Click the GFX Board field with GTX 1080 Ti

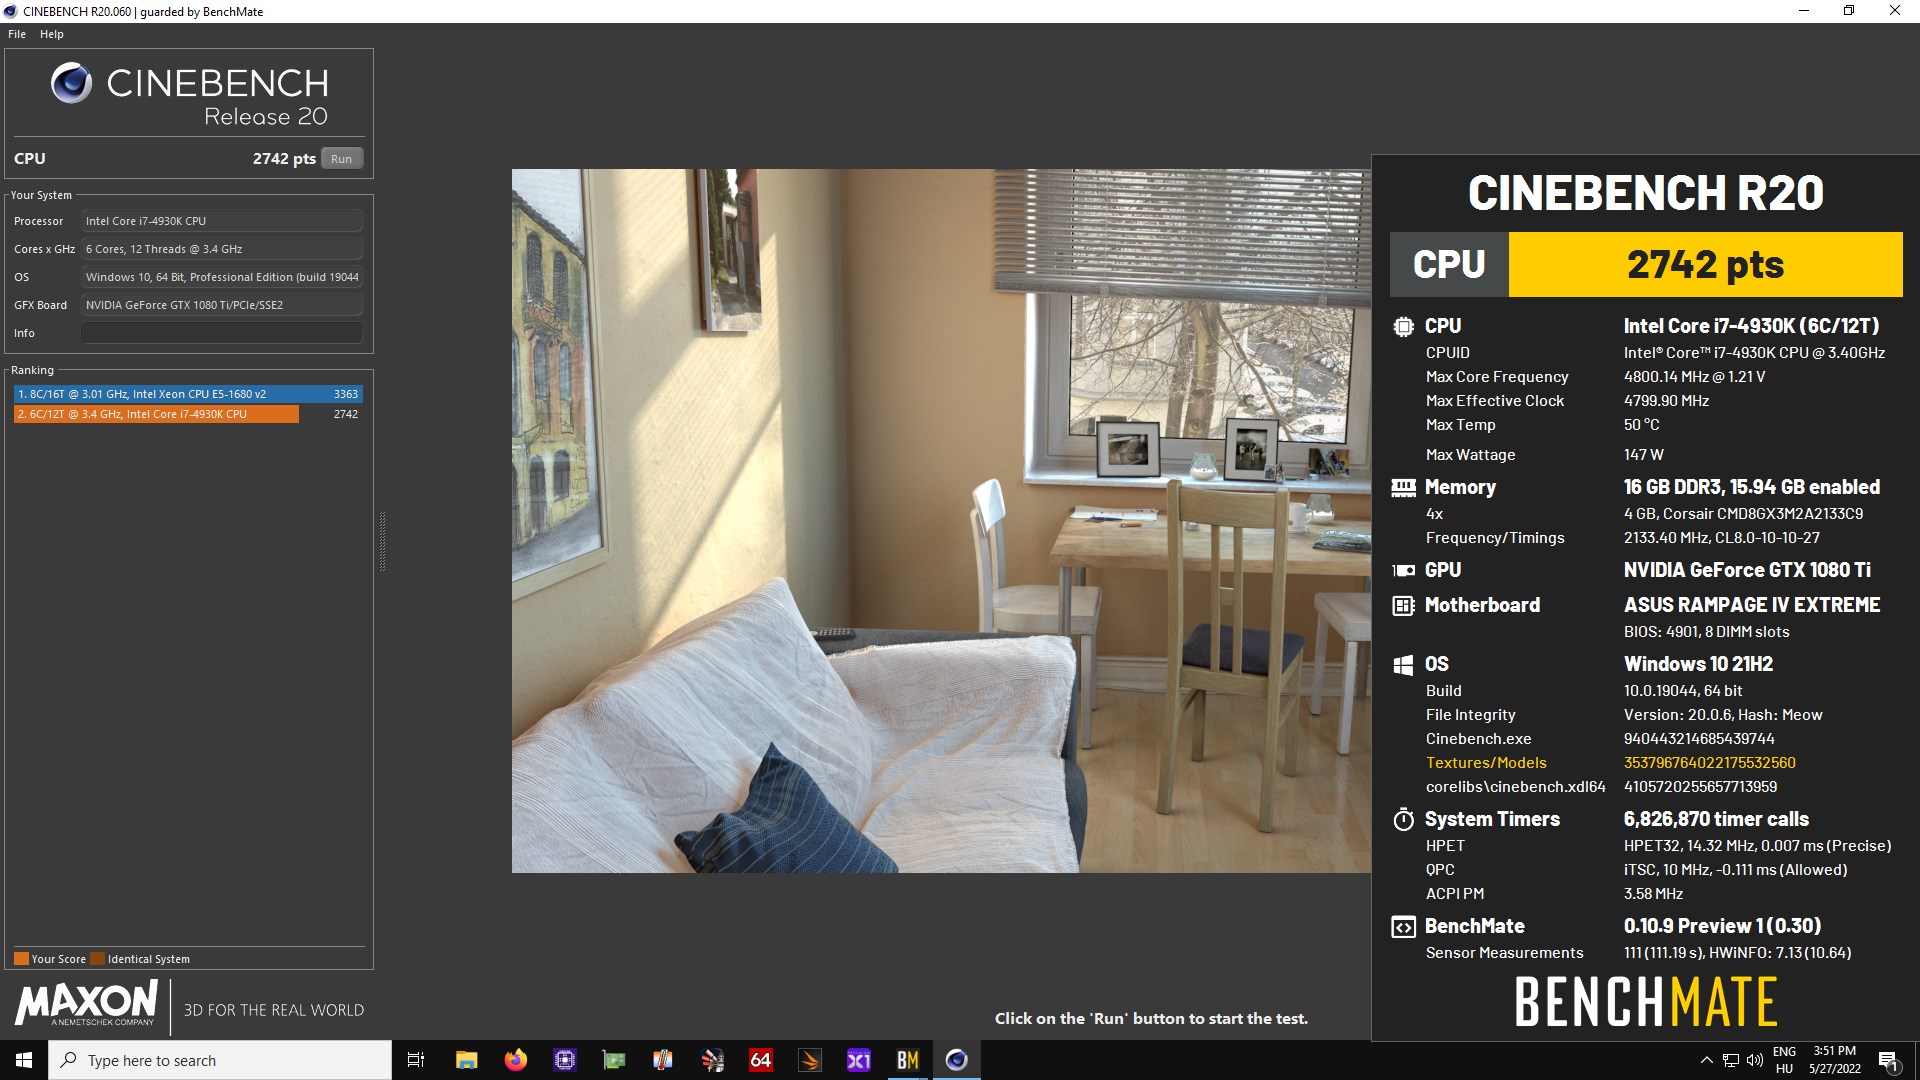click(x=222, y=305)
